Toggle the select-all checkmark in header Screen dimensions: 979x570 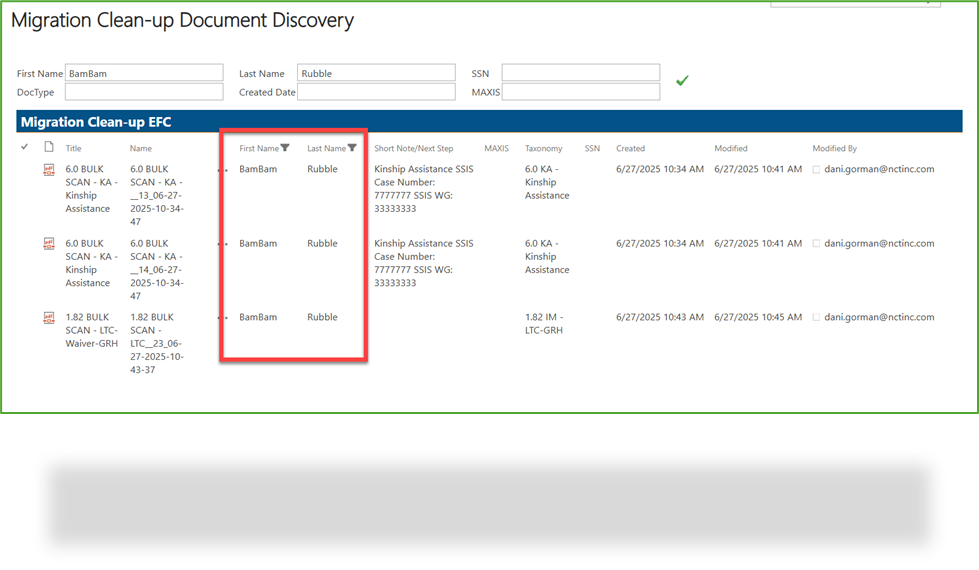click(24, 147)
